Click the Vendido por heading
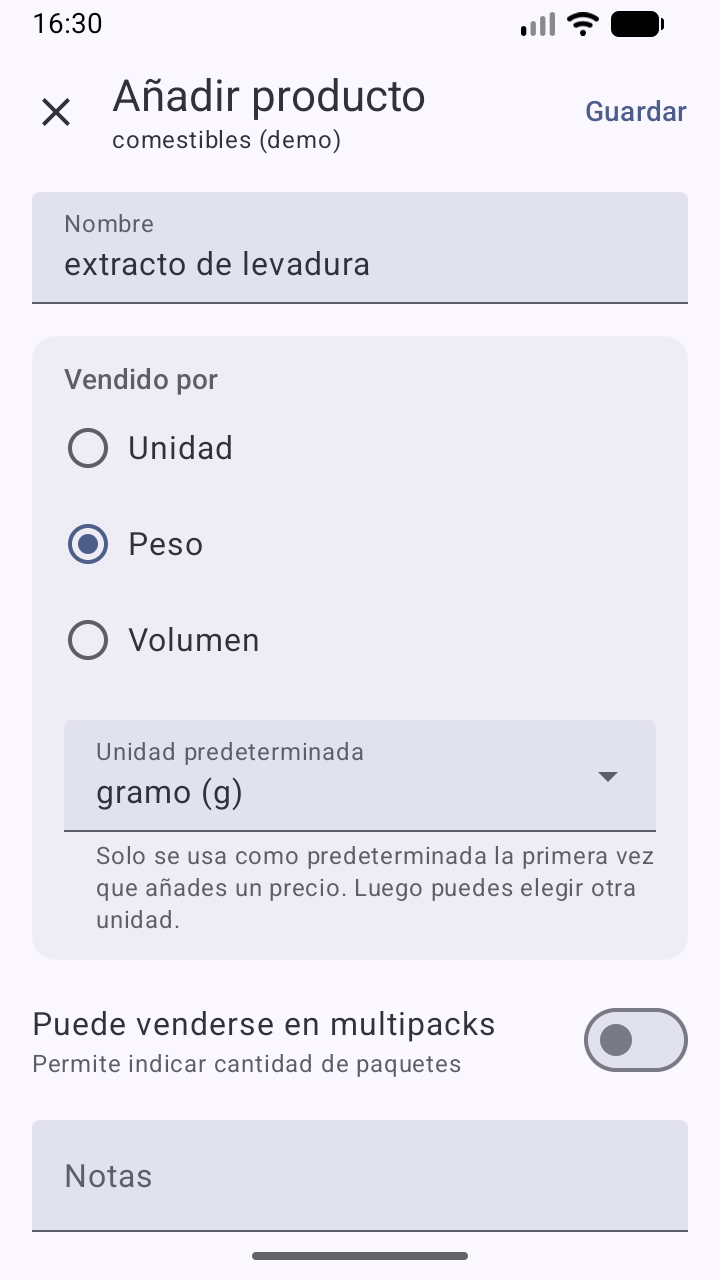 [141, 380]
